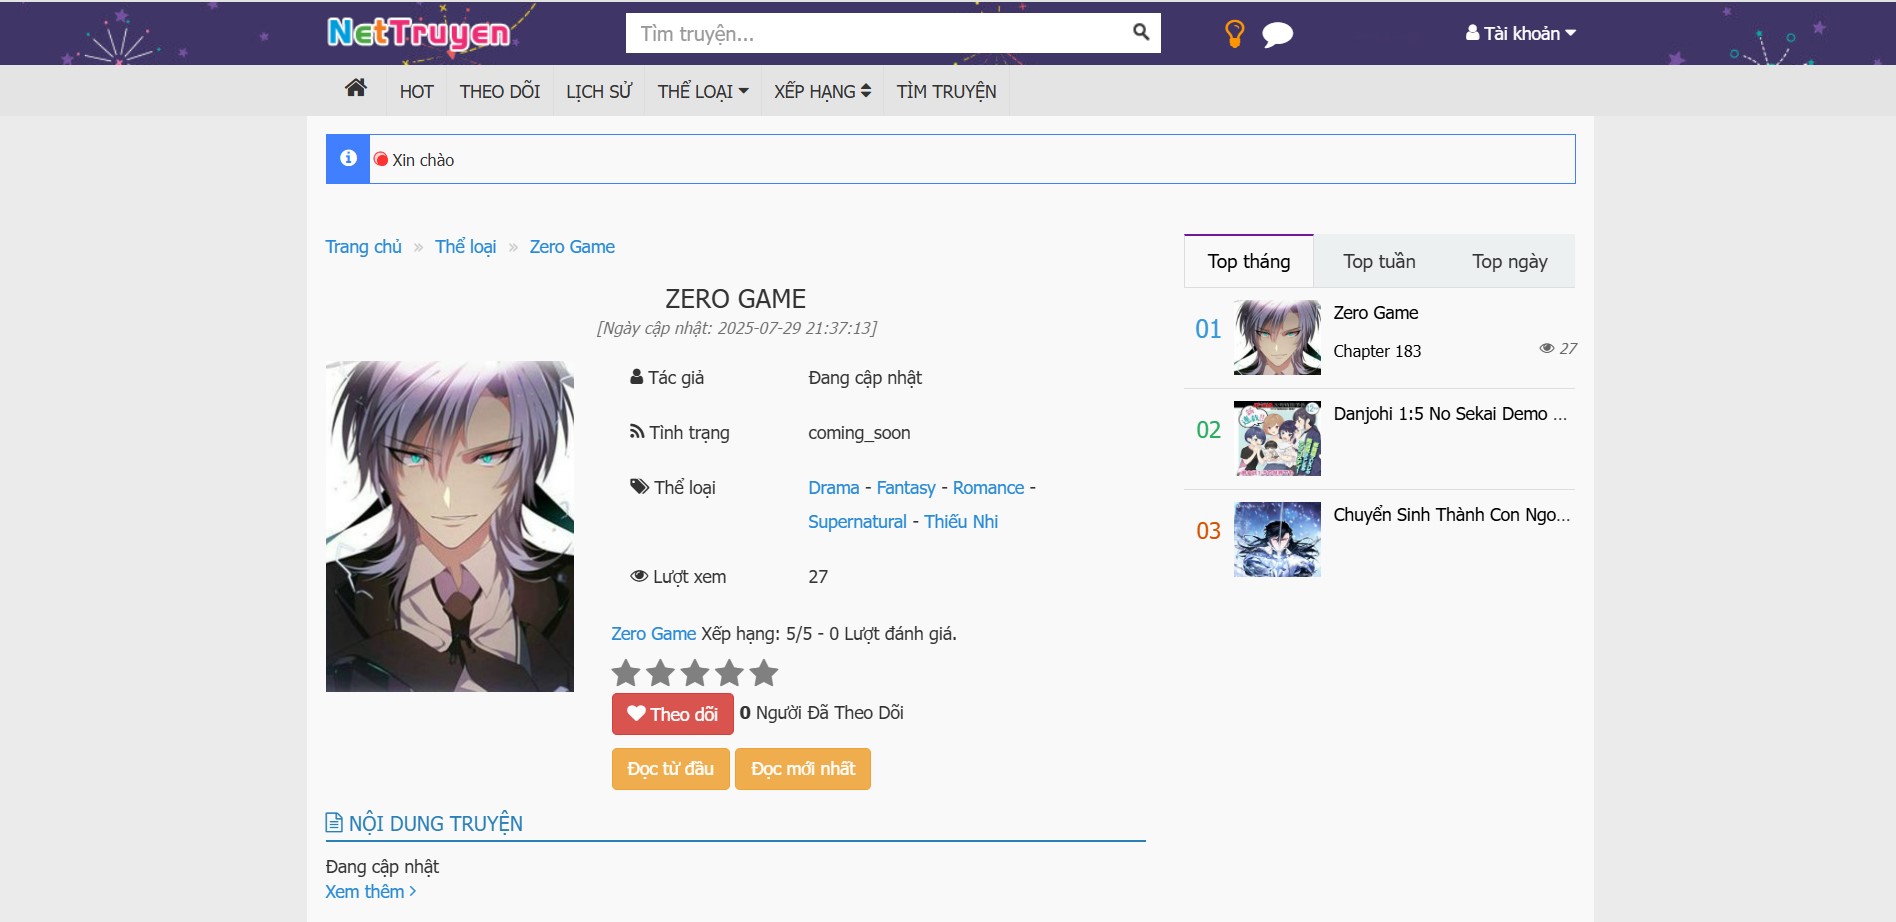Expand description with Xem thêm

[370, 892]
